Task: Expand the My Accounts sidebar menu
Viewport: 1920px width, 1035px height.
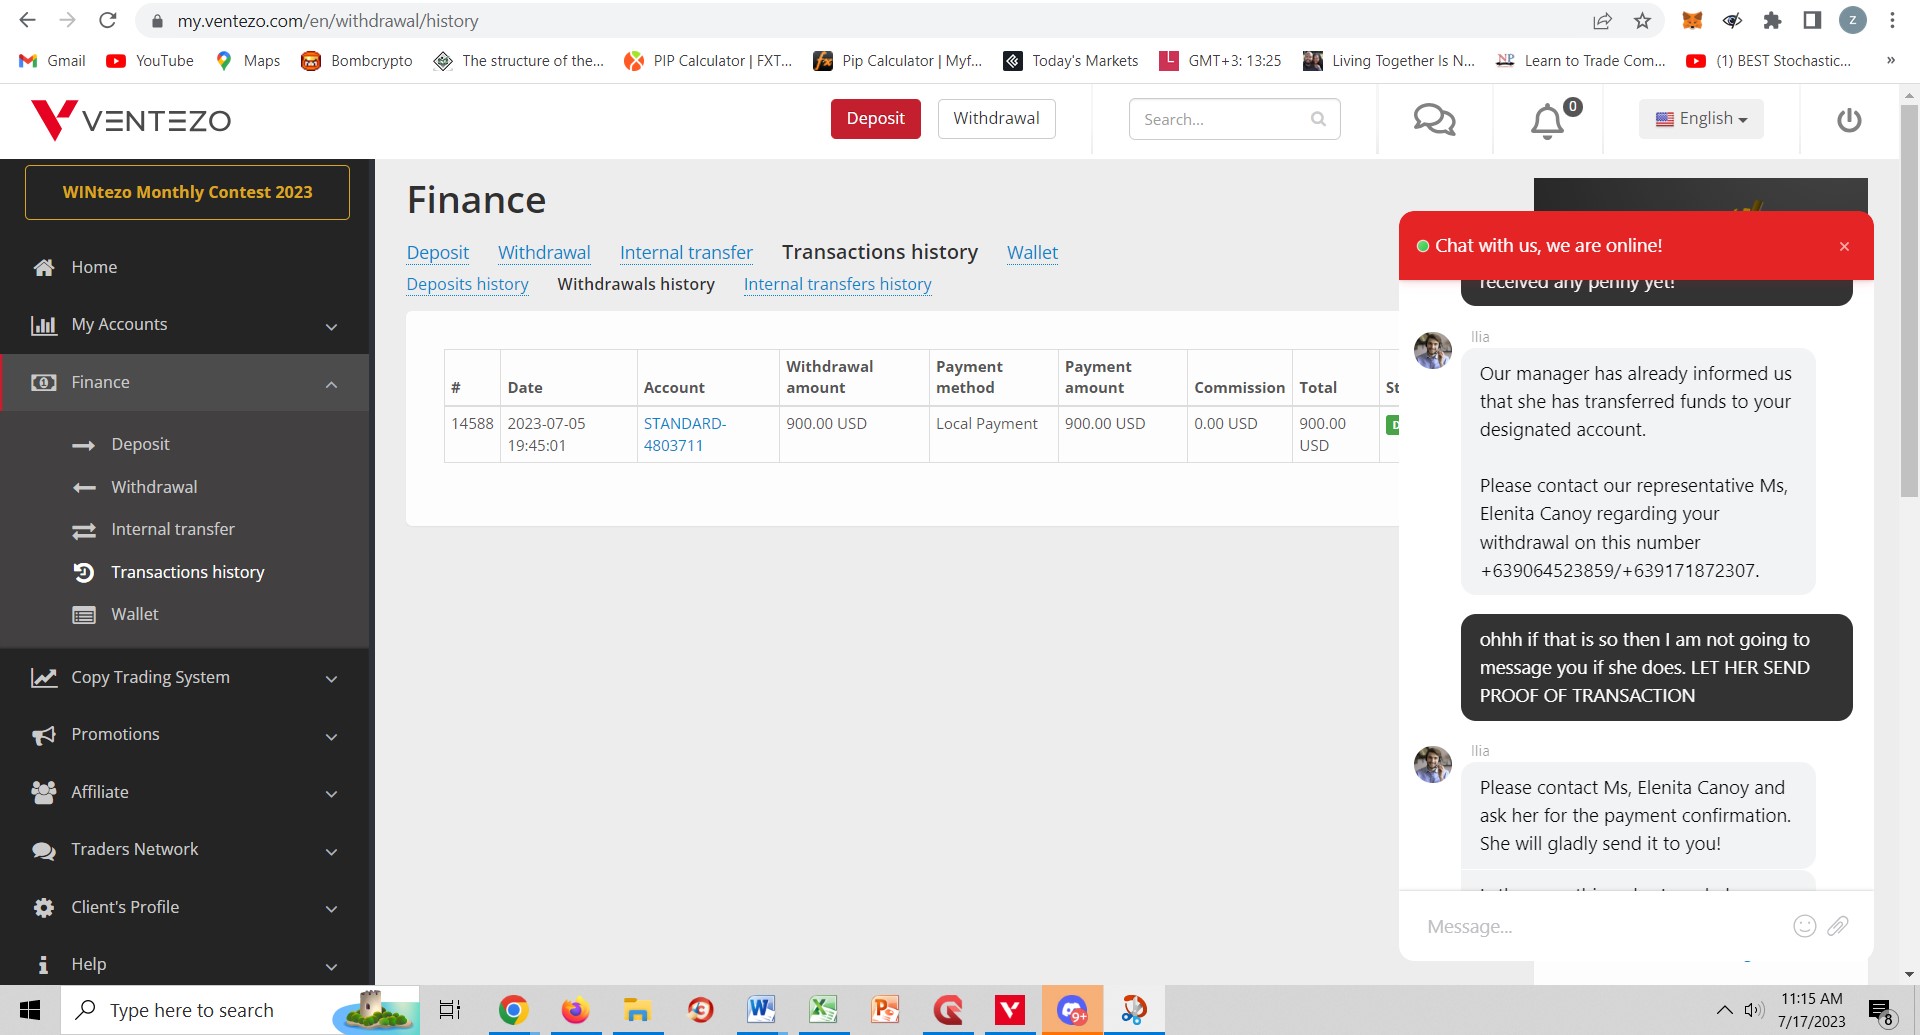Action: (x=186, y=325)
